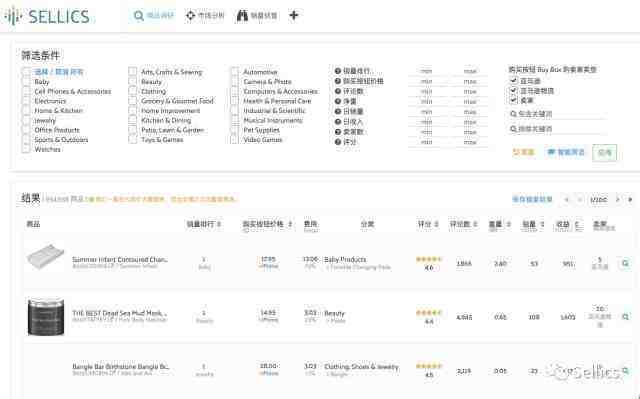Check the Home & Kitchen category
This screenshot has width=640, height=399.
(26, 111)
